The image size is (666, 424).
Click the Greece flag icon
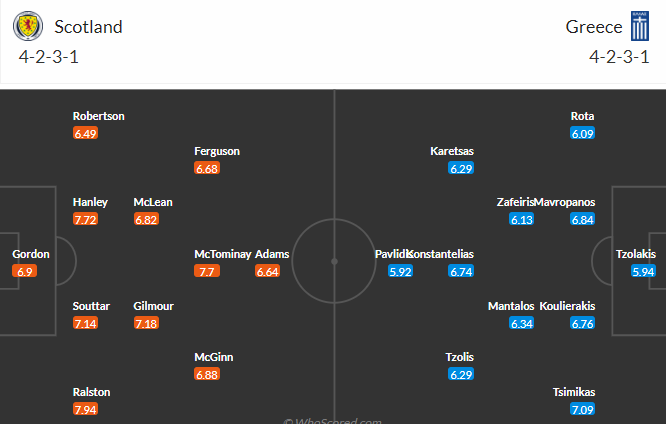coord(640,26)
